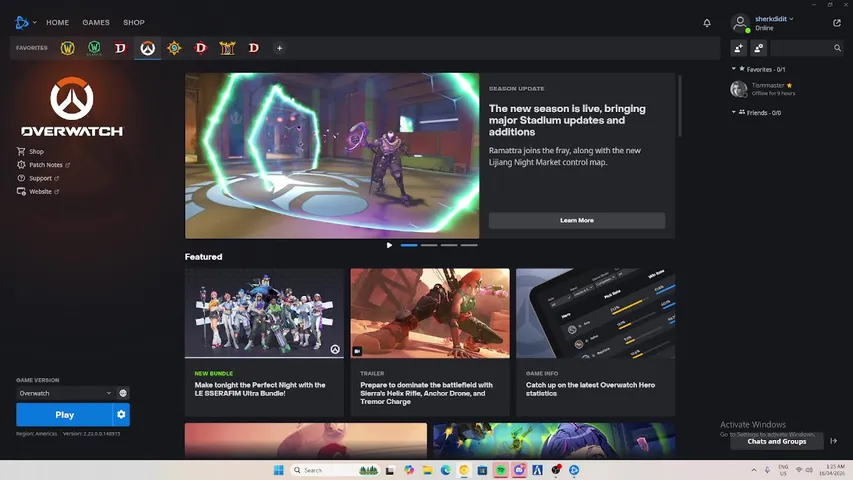Add a game to favorites bar
Viewport: 853px width, 480px height.
pos(280,48)
